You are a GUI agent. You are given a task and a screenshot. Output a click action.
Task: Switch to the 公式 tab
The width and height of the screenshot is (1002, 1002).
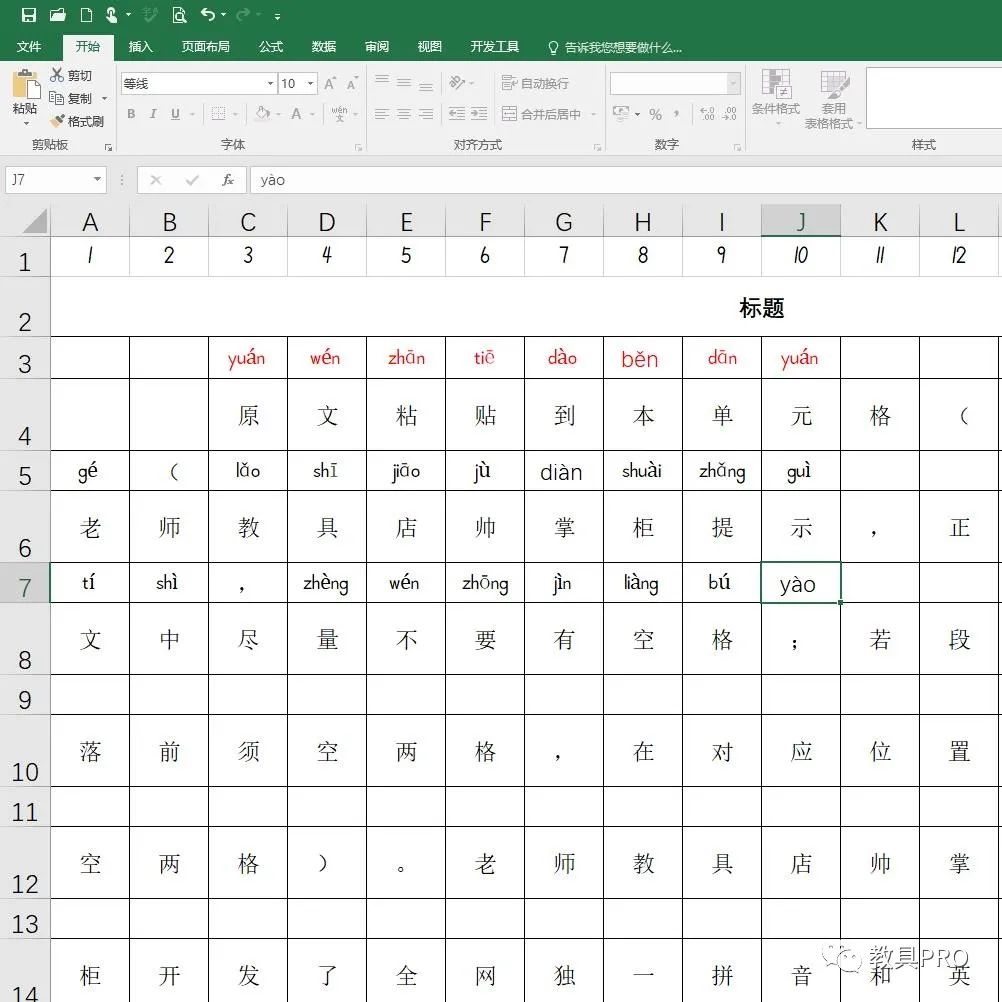pyautogui.click(x=271, y=47)
